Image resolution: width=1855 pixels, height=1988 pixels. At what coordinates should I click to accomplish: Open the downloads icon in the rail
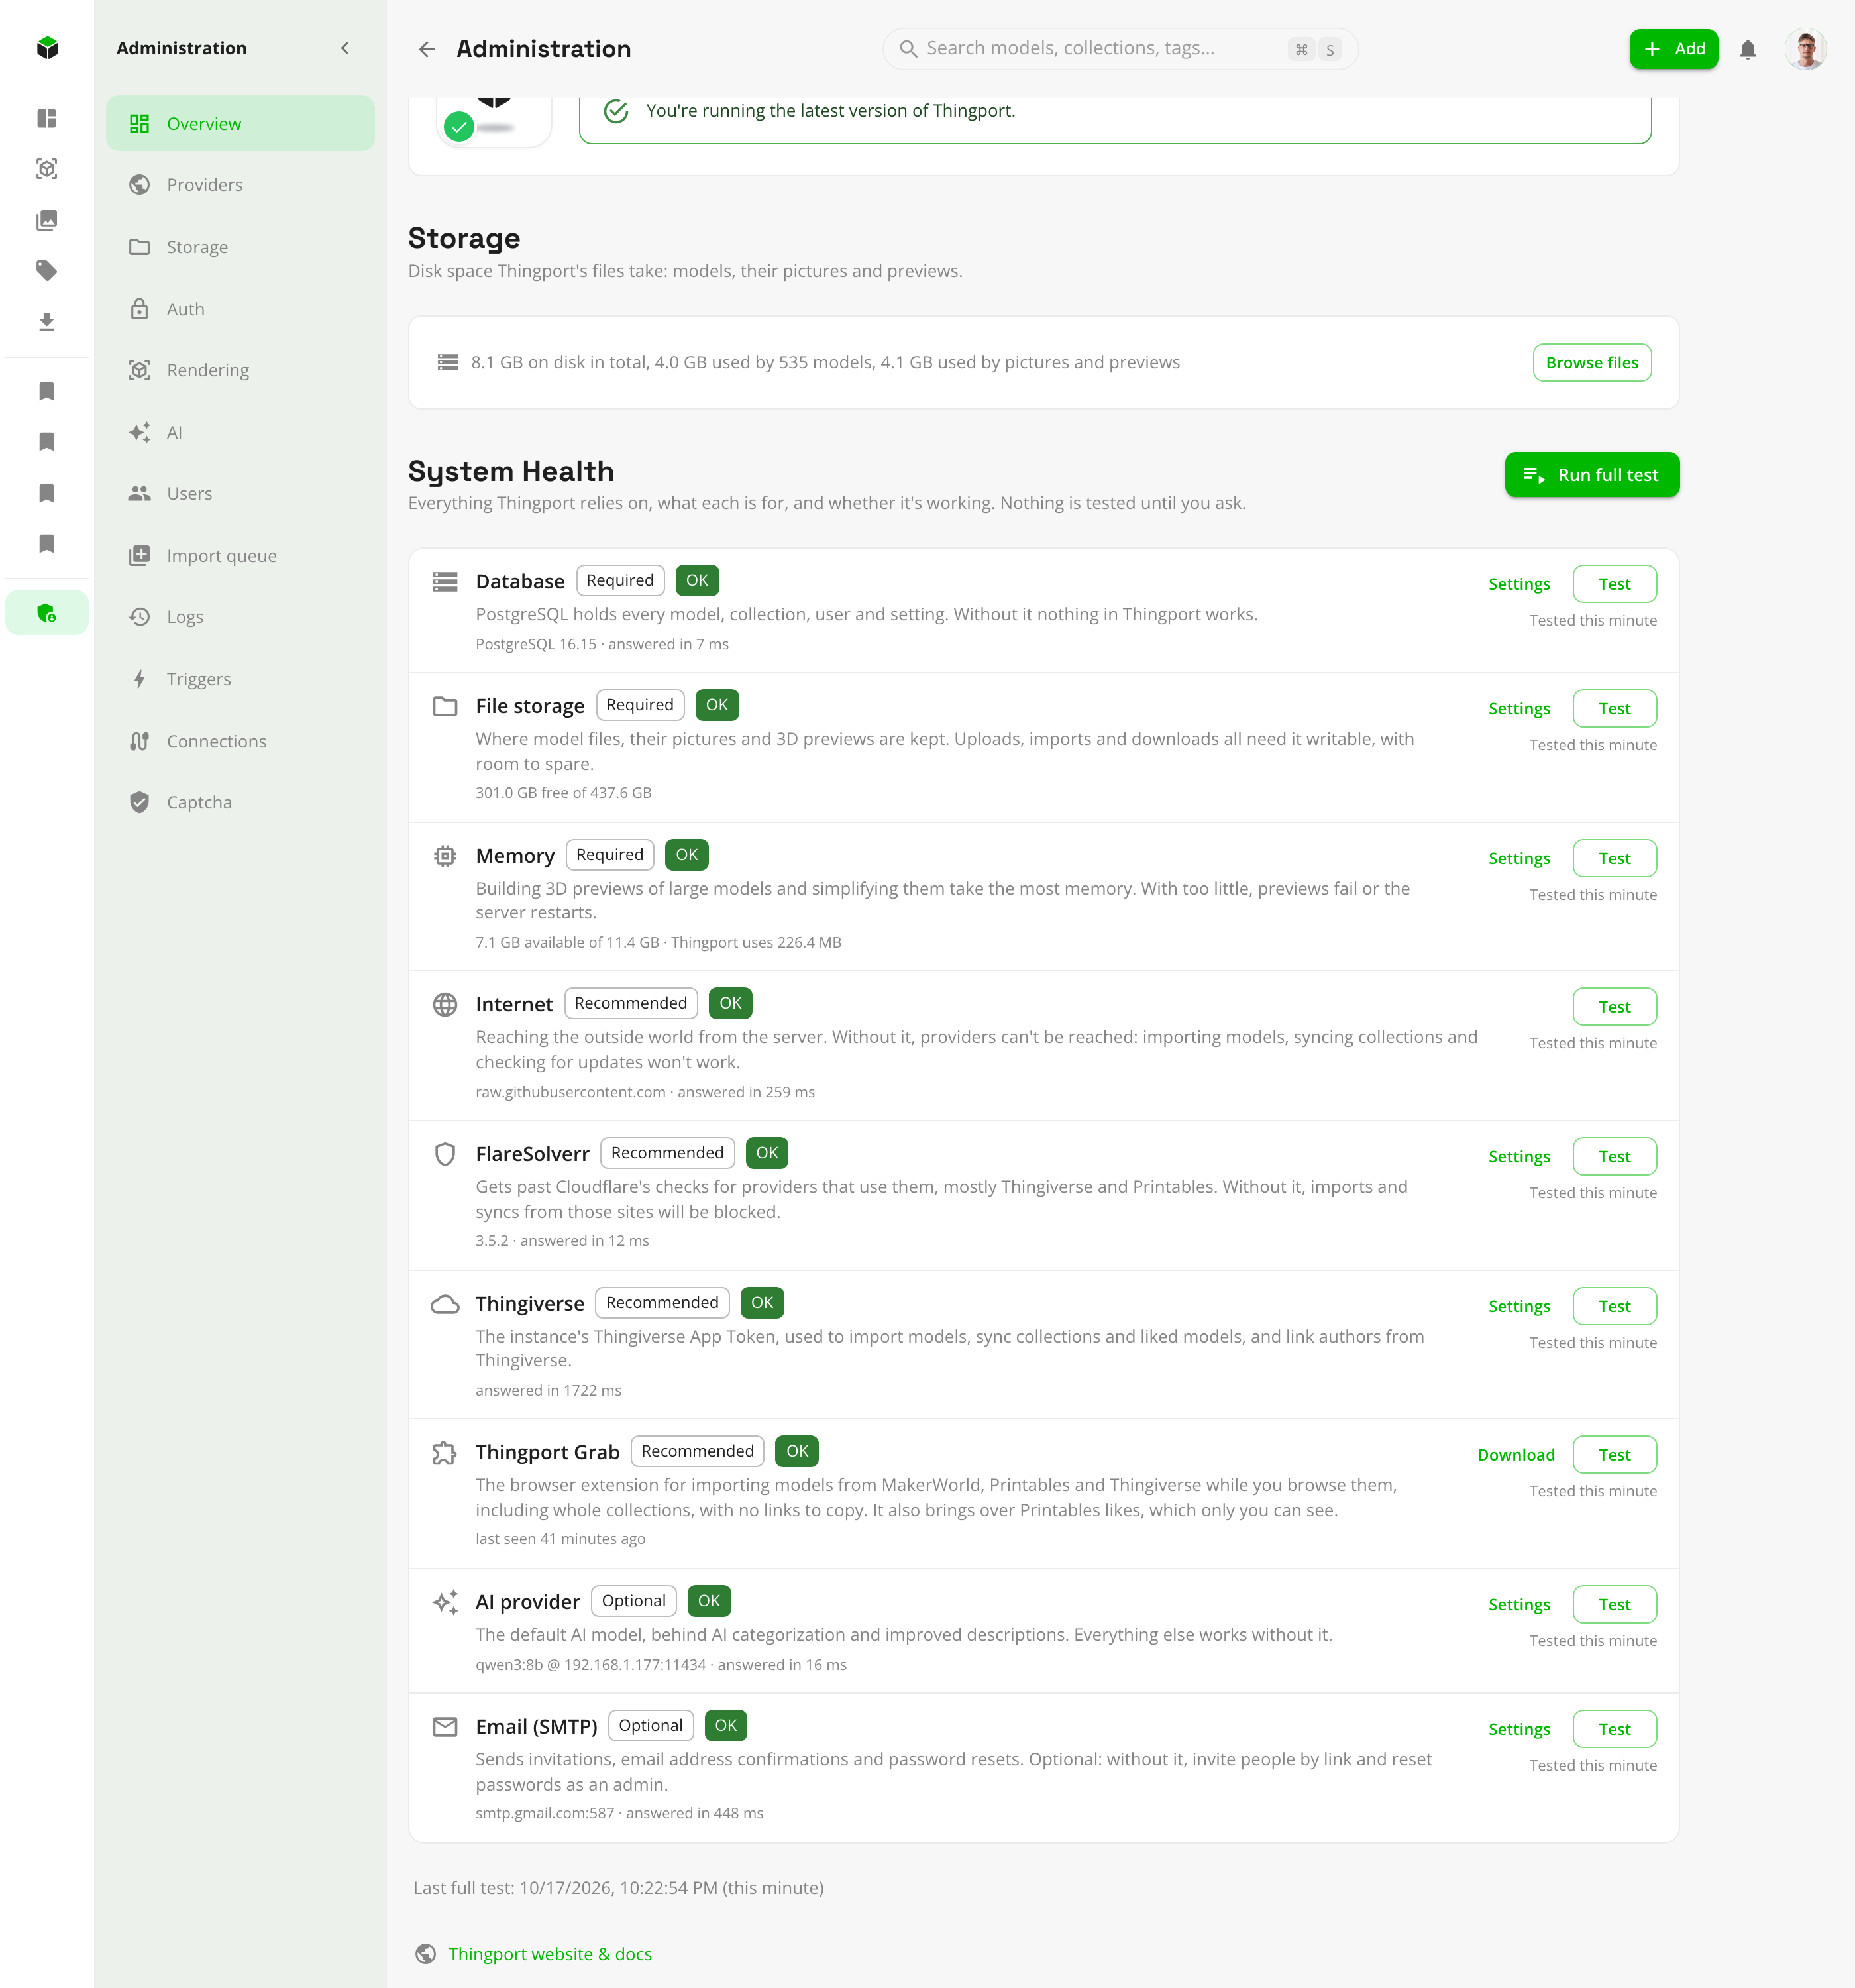pos(47,322)
